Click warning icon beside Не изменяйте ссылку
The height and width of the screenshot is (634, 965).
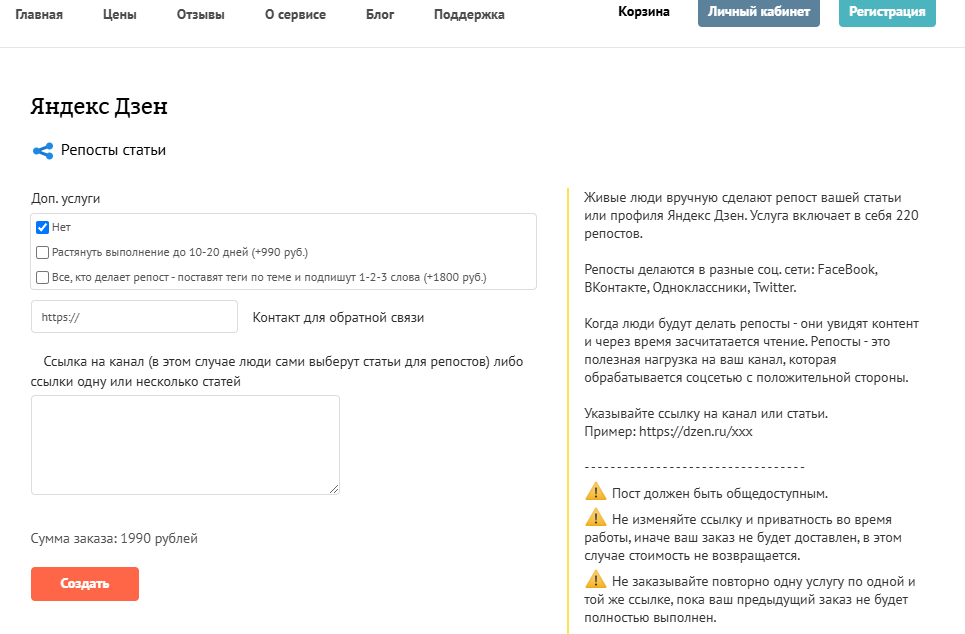(595, 518)
